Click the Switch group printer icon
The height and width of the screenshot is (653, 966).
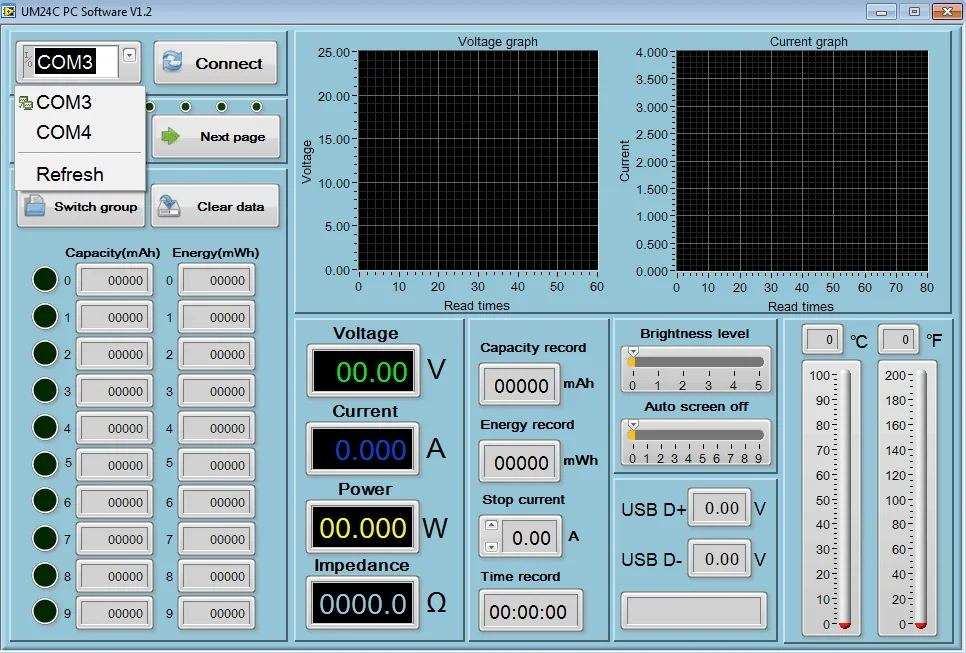coord(35,206)
